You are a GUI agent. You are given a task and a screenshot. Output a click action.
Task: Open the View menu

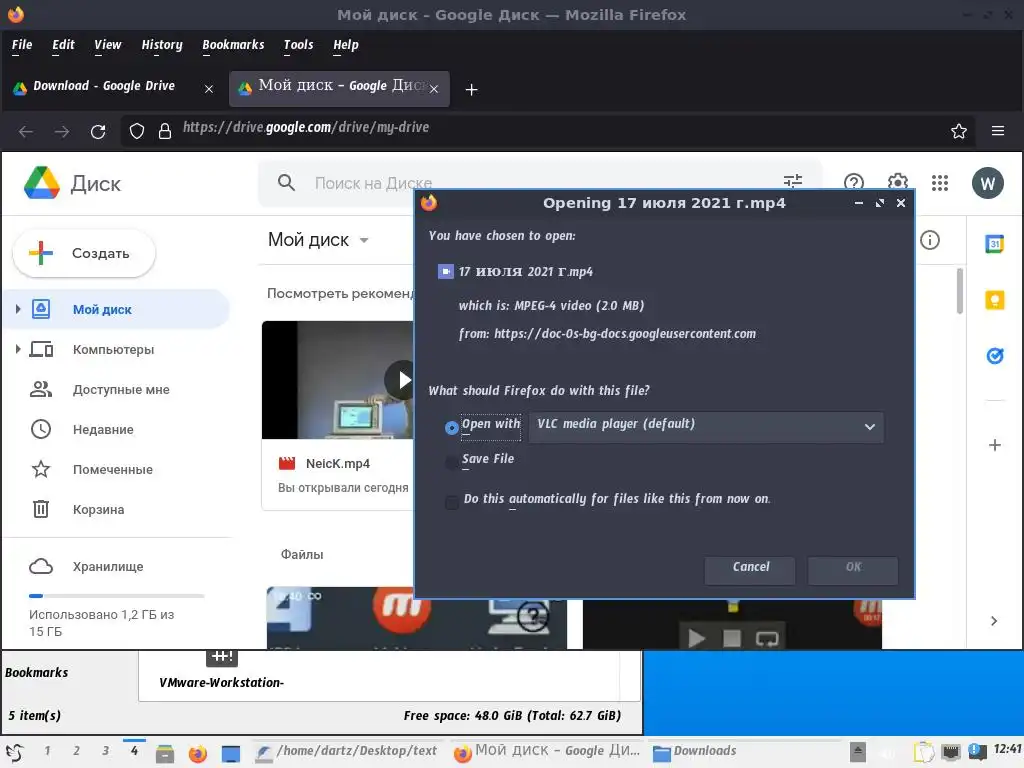tap(107, 45)
